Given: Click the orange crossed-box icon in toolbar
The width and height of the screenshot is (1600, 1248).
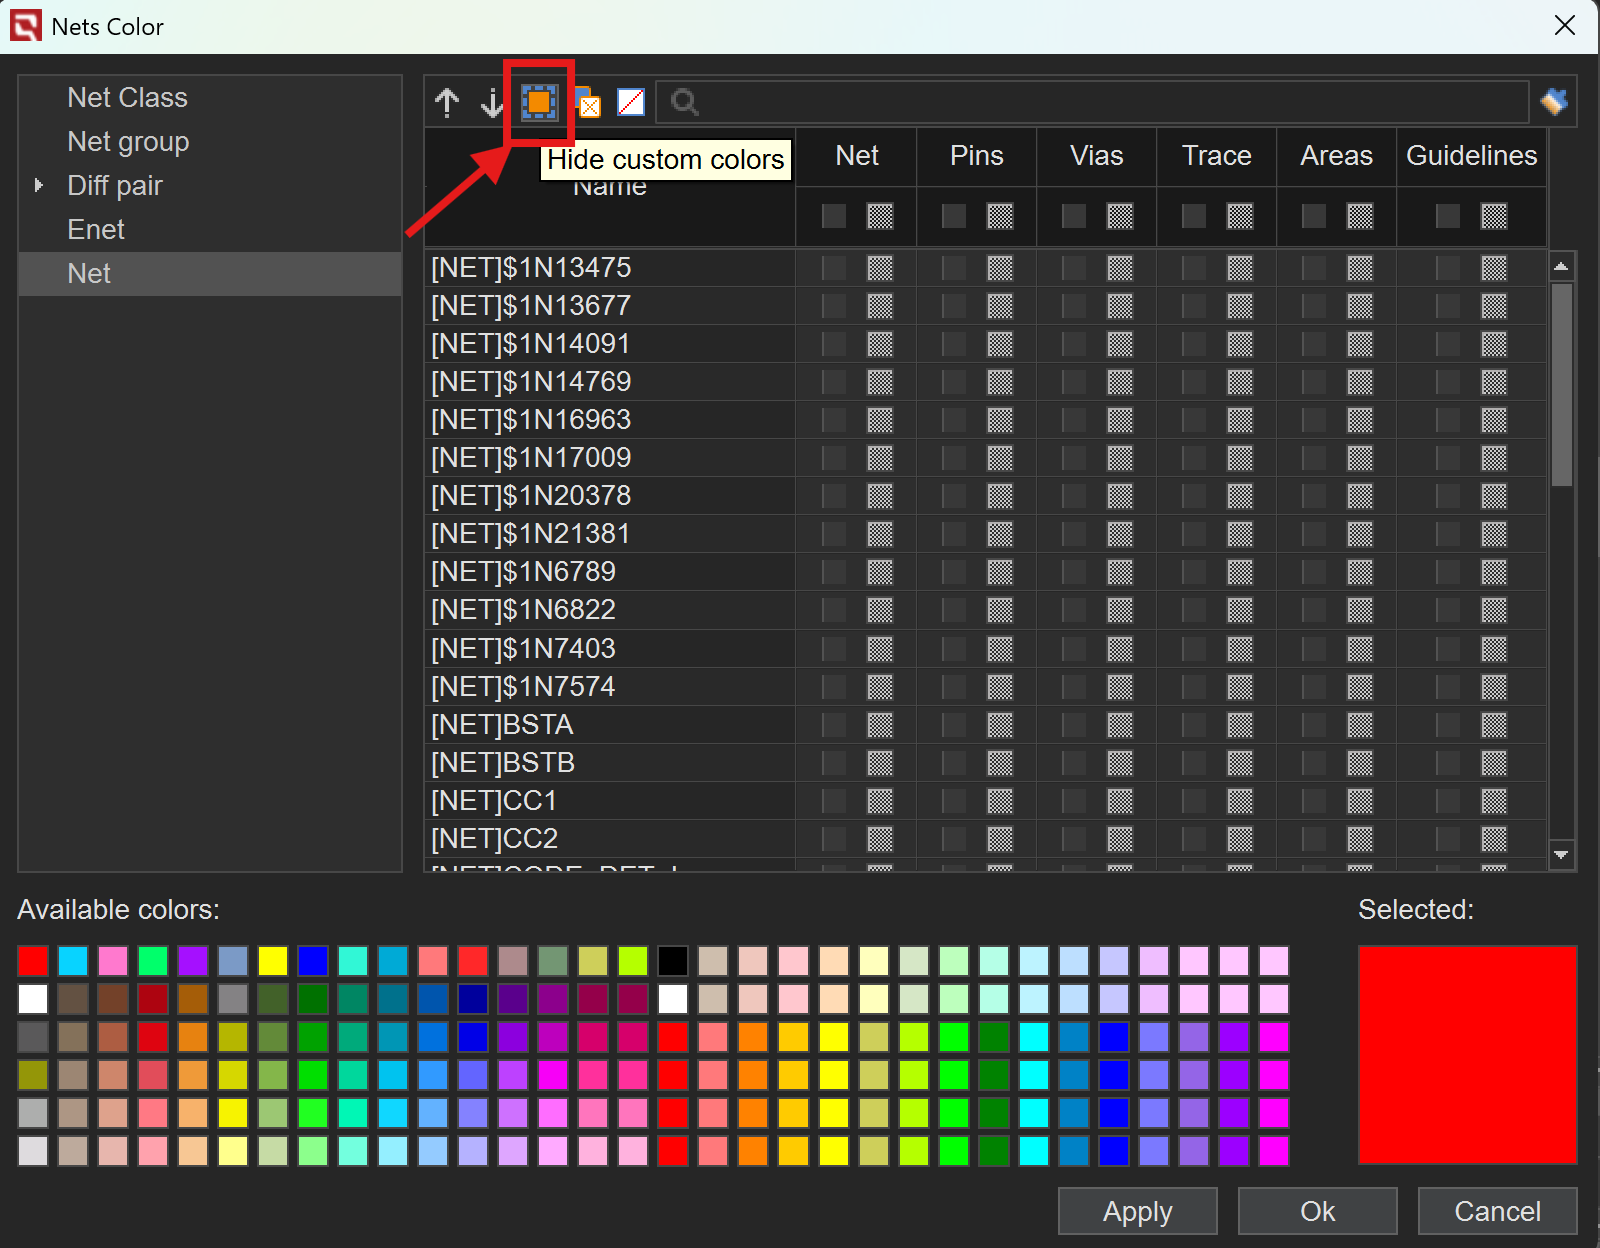Looking at the screenshot, I should [x=588, y=102].
